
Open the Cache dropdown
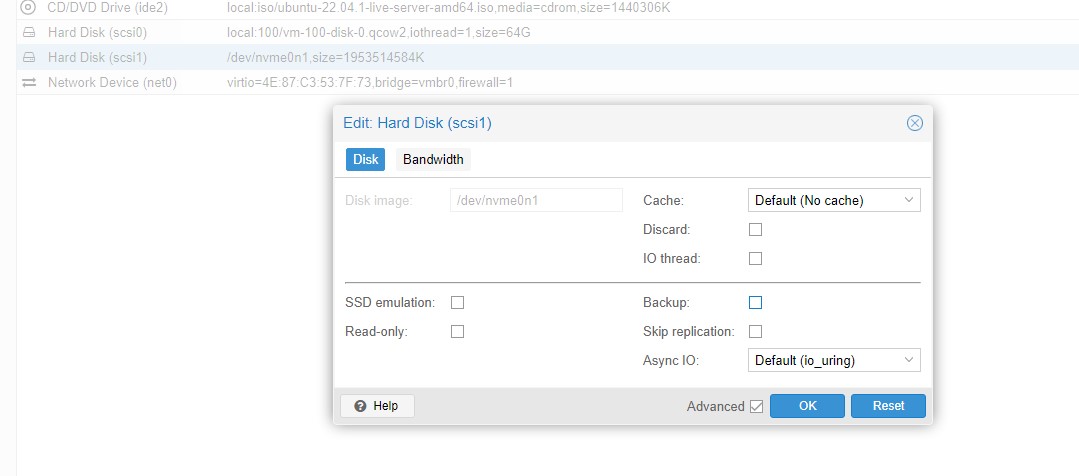coord(834,200)
